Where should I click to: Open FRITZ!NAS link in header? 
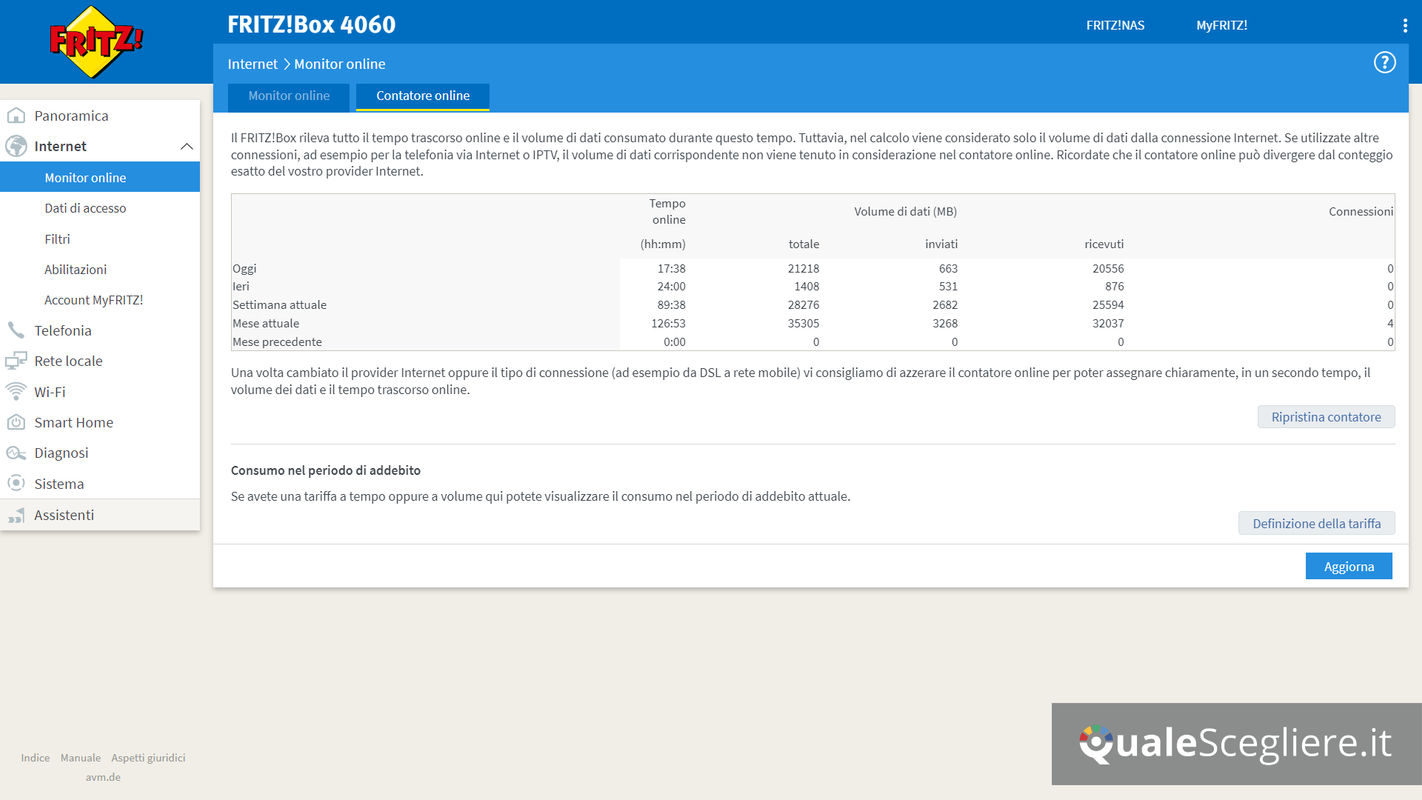[1115, 26]
